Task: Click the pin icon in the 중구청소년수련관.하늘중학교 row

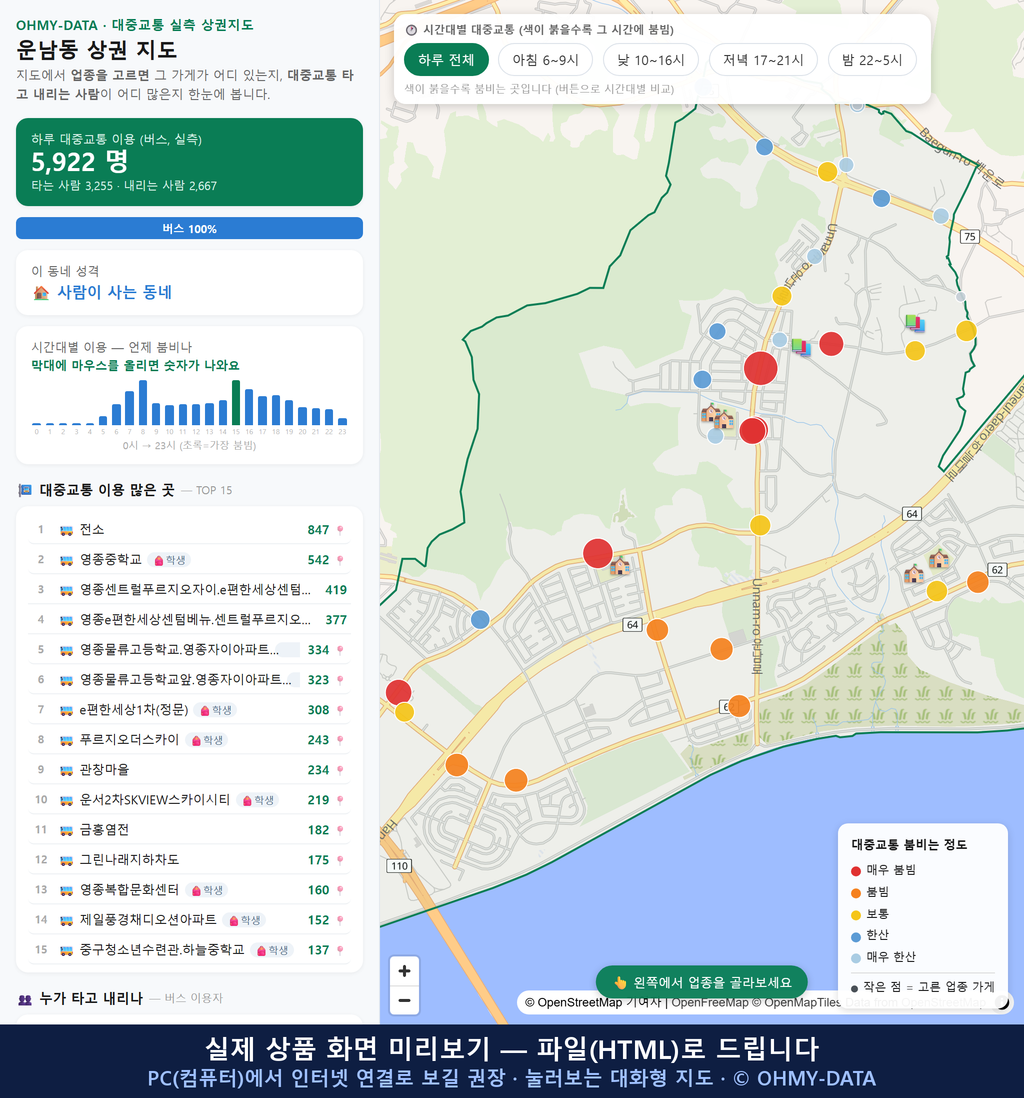Action: (x=340, y=950)
